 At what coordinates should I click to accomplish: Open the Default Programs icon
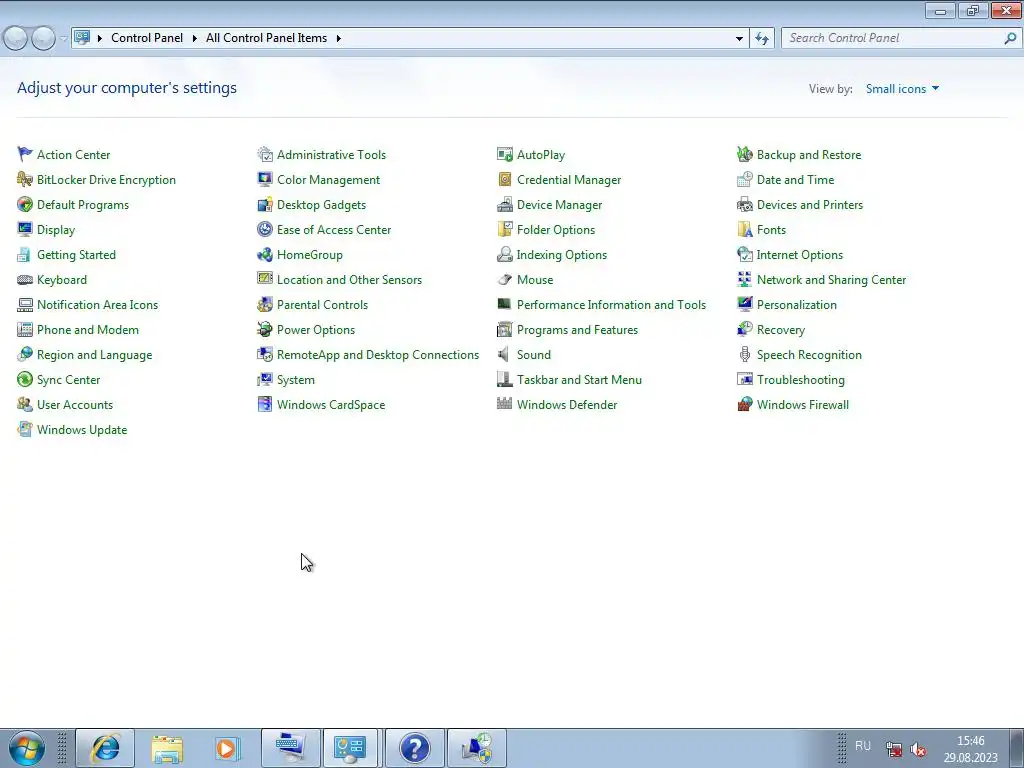(x=25, y=204)
